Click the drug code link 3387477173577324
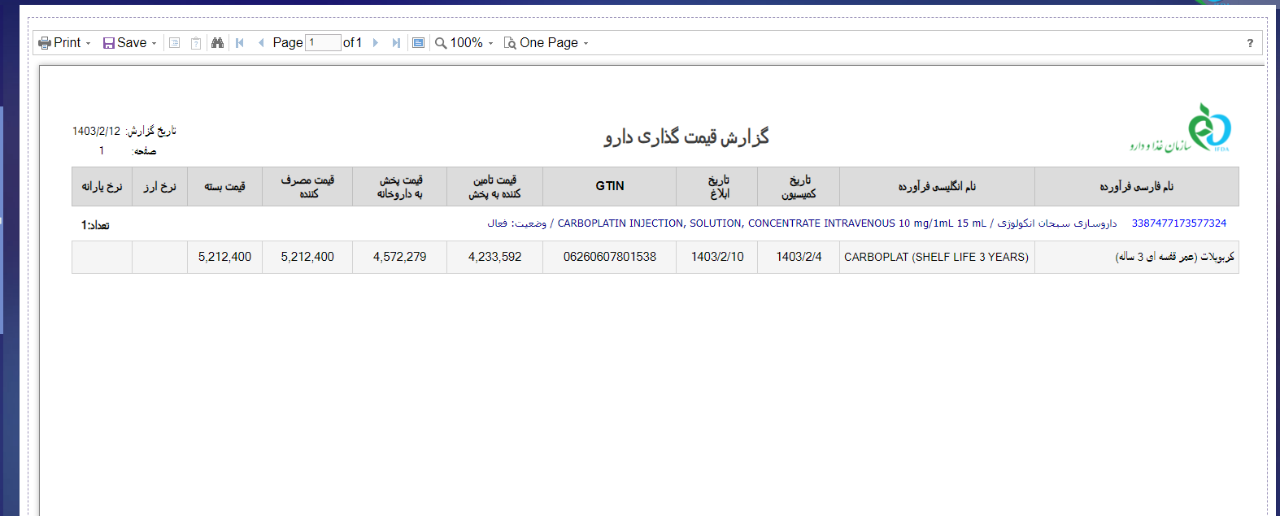The width and height of the screenshot is (1280, 516). click(1178, 223)
